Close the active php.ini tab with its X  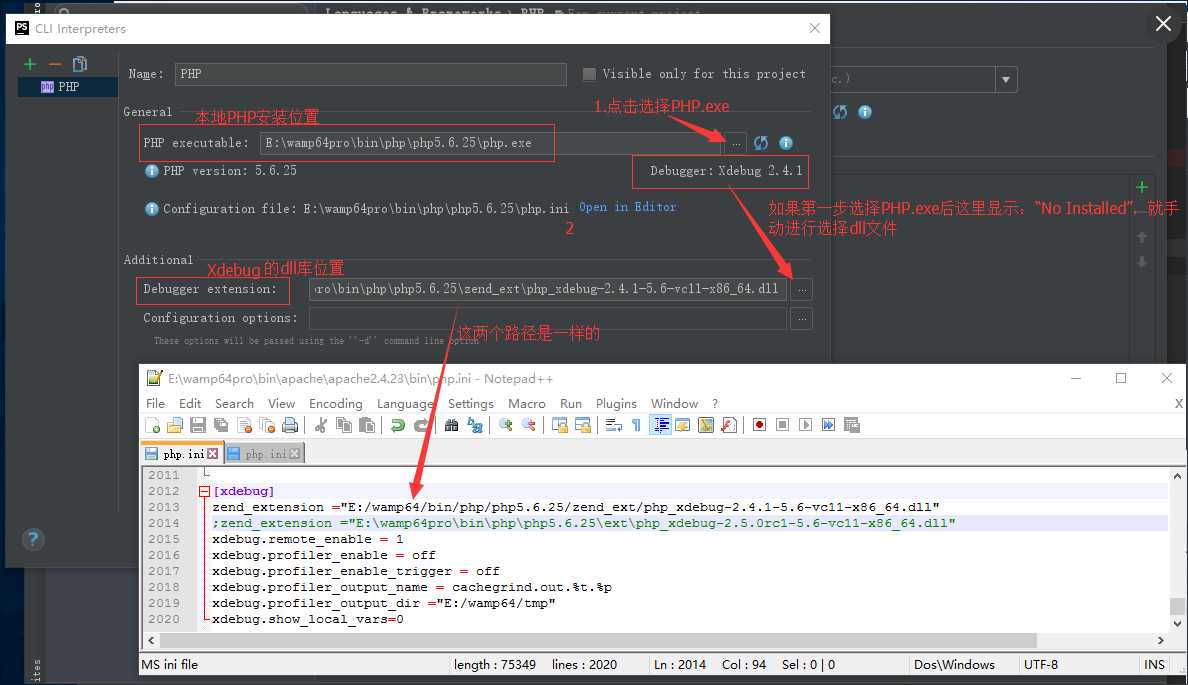[213, 454]
